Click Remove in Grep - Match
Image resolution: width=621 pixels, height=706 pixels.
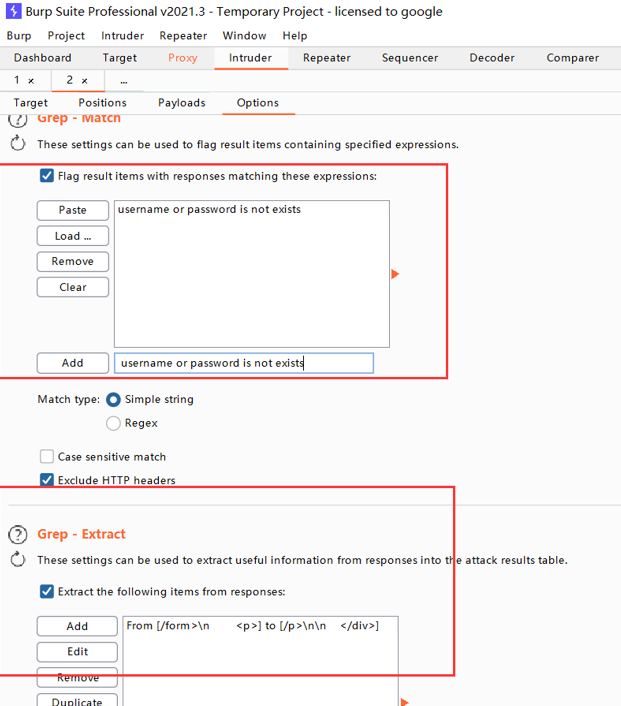73,262
